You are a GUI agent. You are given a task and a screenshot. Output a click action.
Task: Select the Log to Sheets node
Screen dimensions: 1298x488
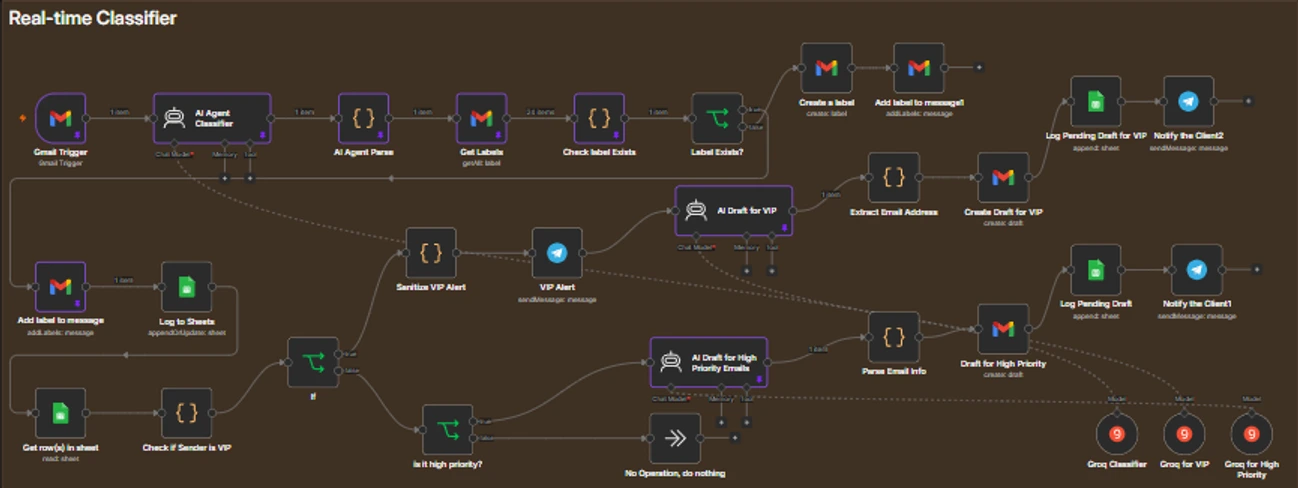pos(187,287)
